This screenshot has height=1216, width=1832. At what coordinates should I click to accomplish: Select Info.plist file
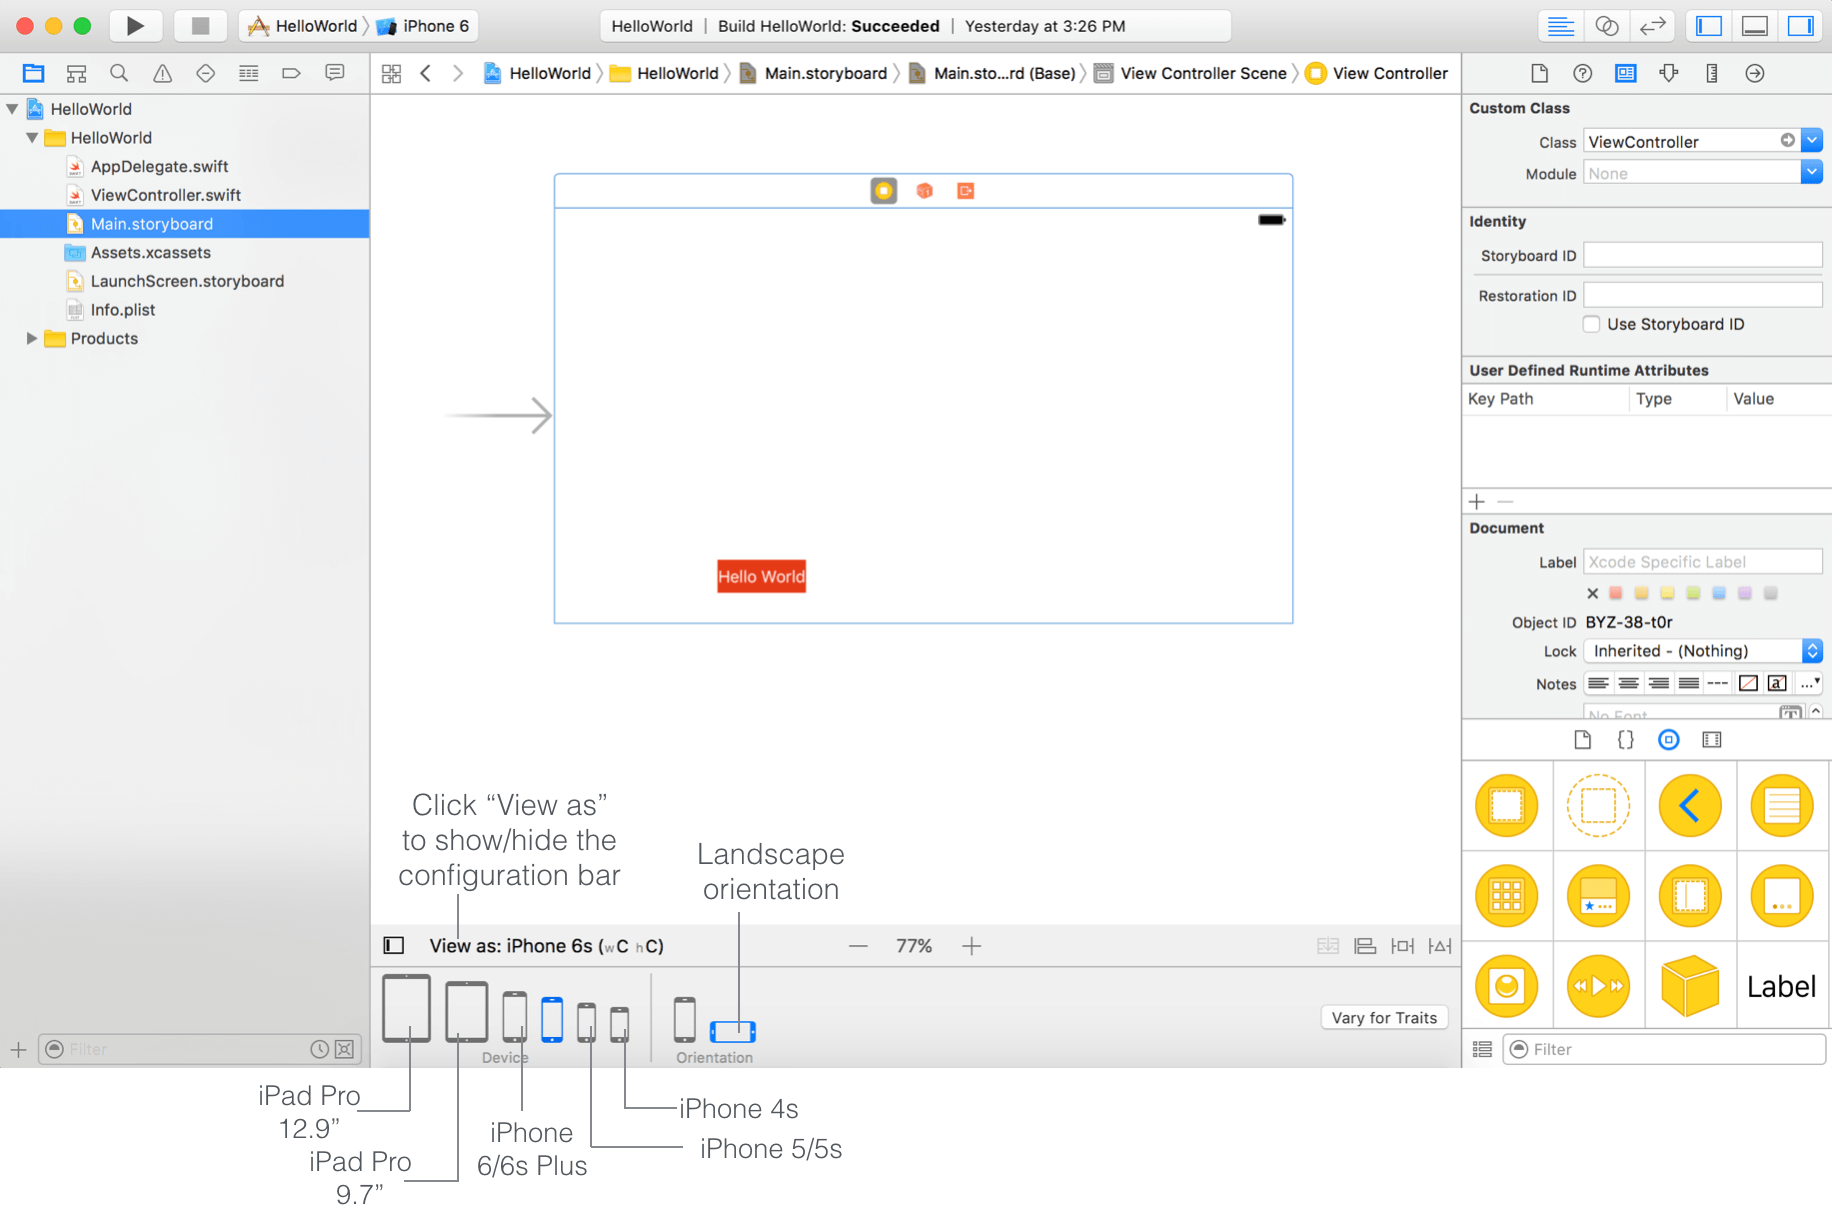pyautogui.click(x=123, y=310)
